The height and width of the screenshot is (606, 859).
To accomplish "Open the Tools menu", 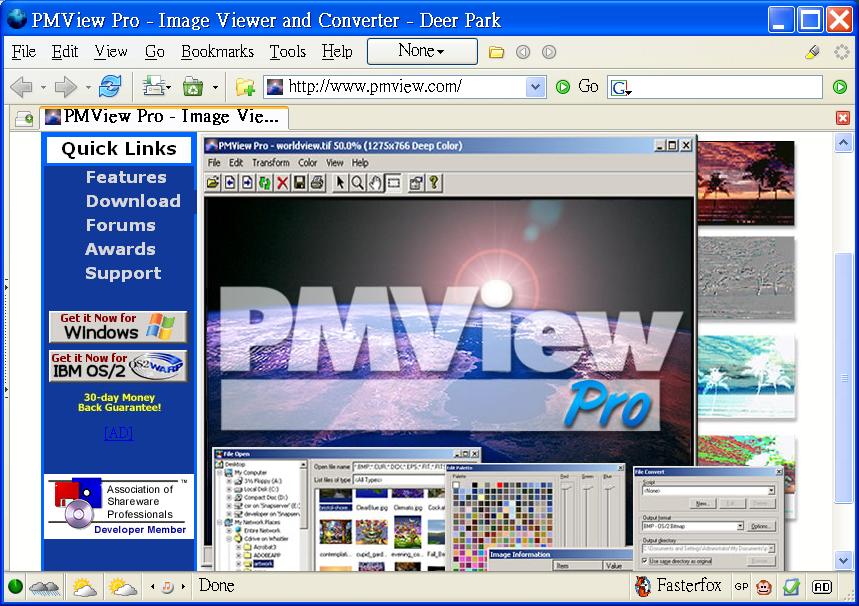I will 287,52.
